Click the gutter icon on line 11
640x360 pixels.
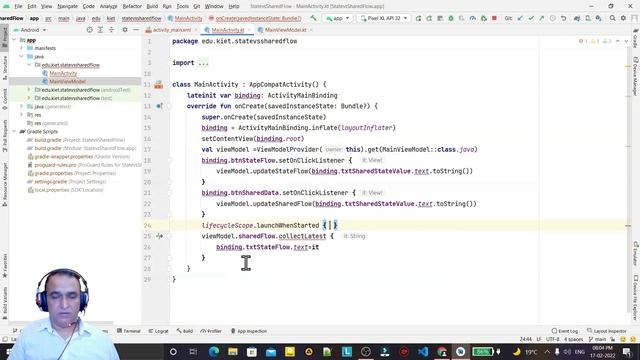pyautogui.click(x=159, y=85)
